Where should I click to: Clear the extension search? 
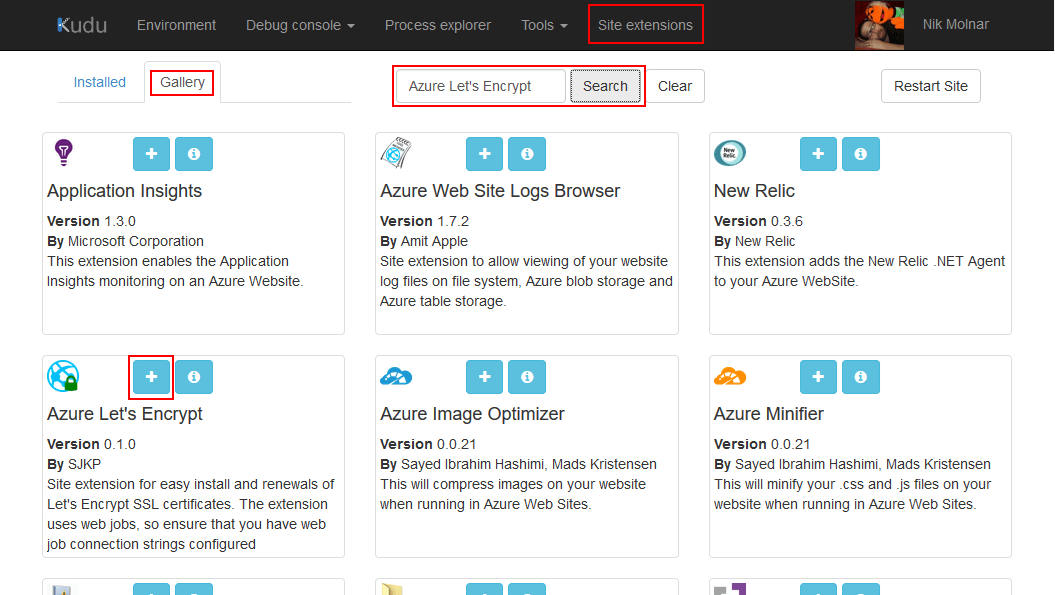point(675,86)
